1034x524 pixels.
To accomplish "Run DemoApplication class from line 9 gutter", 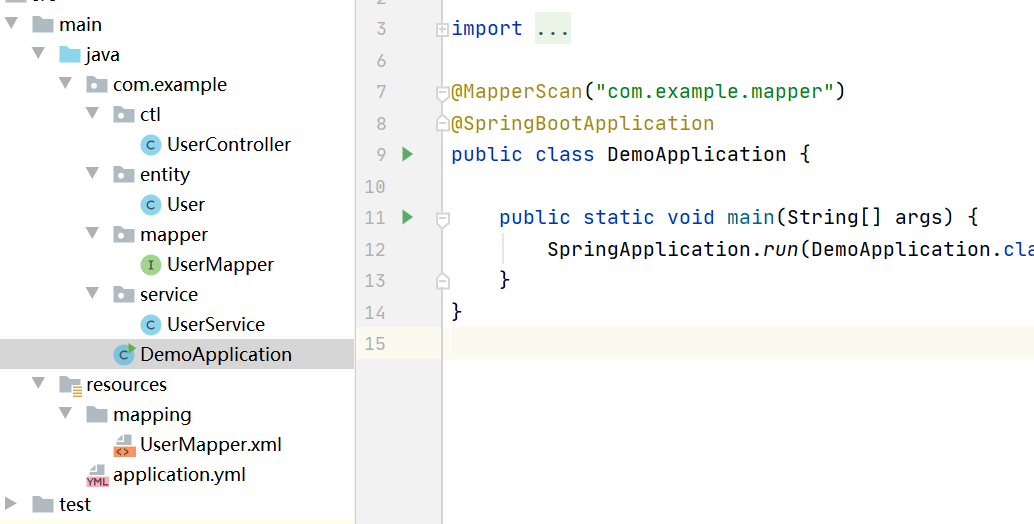I will tap(408, 154).
